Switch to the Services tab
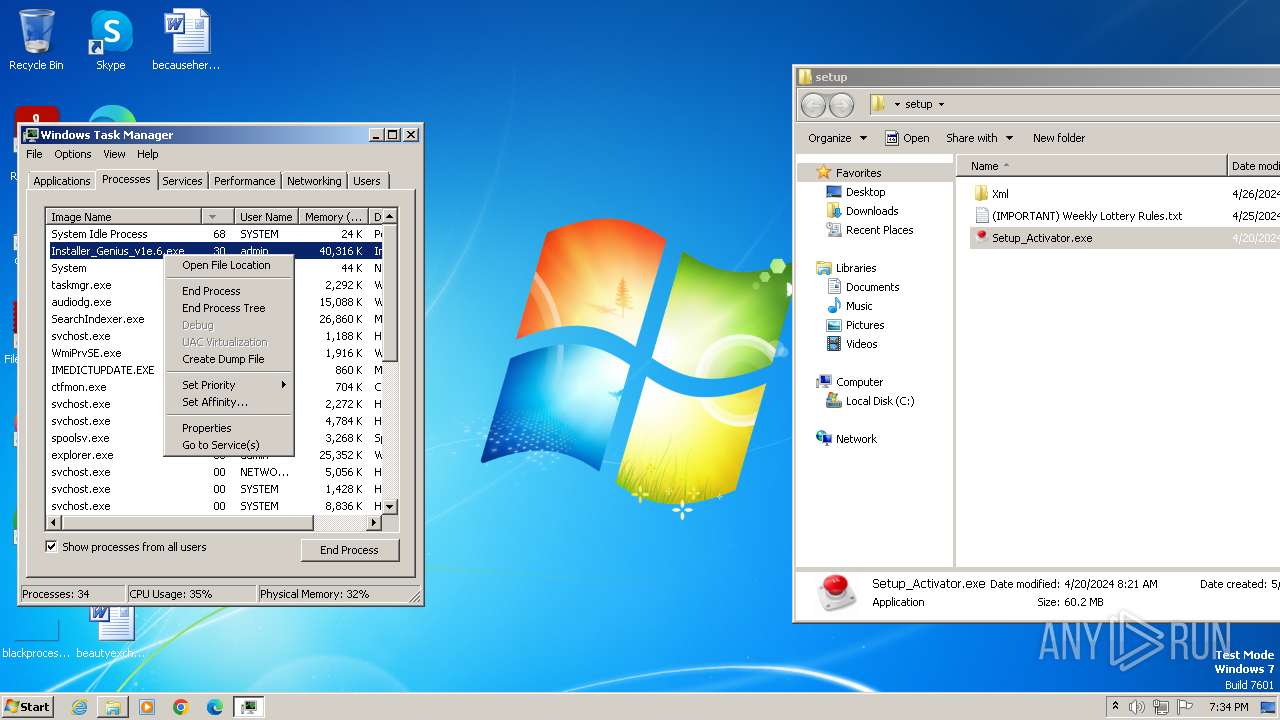This screenshot has width=1280, height=720. click(x=182, y=181)
